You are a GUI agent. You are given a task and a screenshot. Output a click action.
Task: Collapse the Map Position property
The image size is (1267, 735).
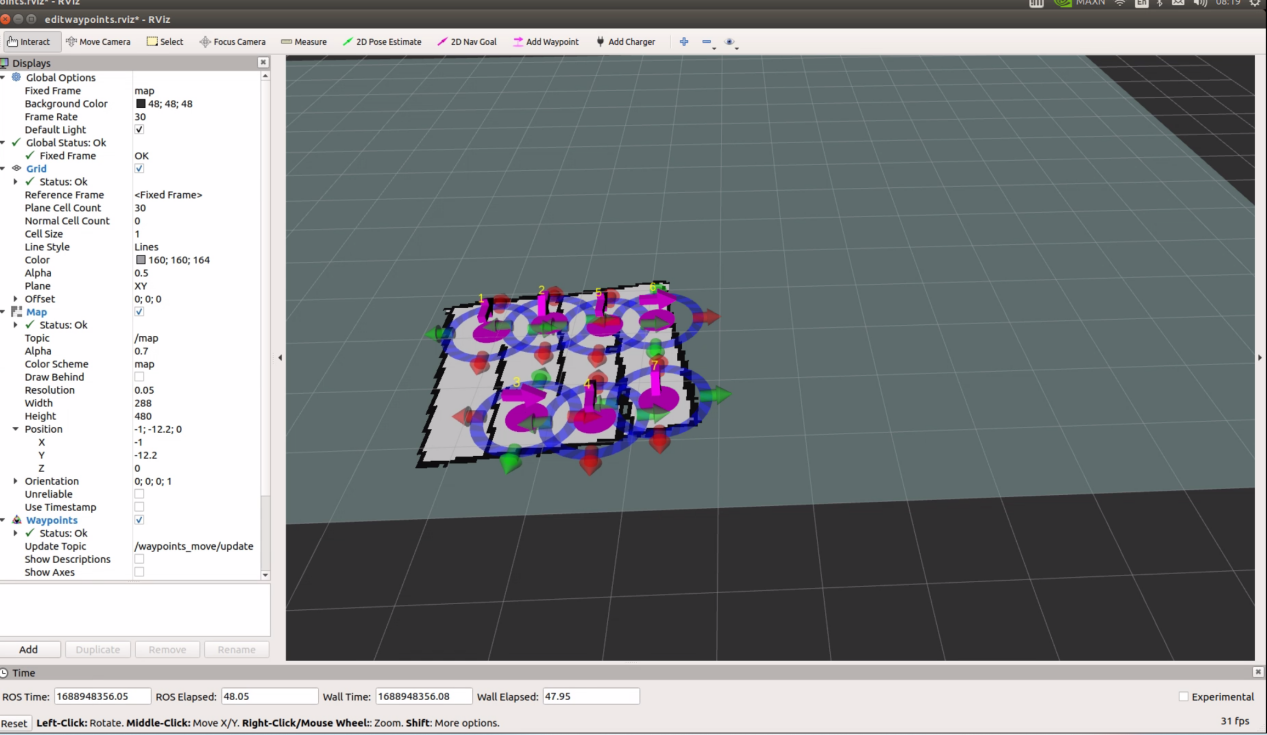16,429
